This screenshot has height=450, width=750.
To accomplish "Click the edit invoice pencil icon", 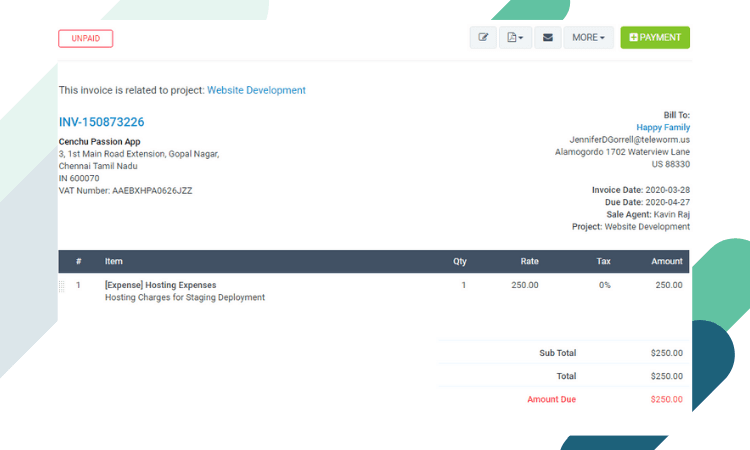I will point(483,37).
